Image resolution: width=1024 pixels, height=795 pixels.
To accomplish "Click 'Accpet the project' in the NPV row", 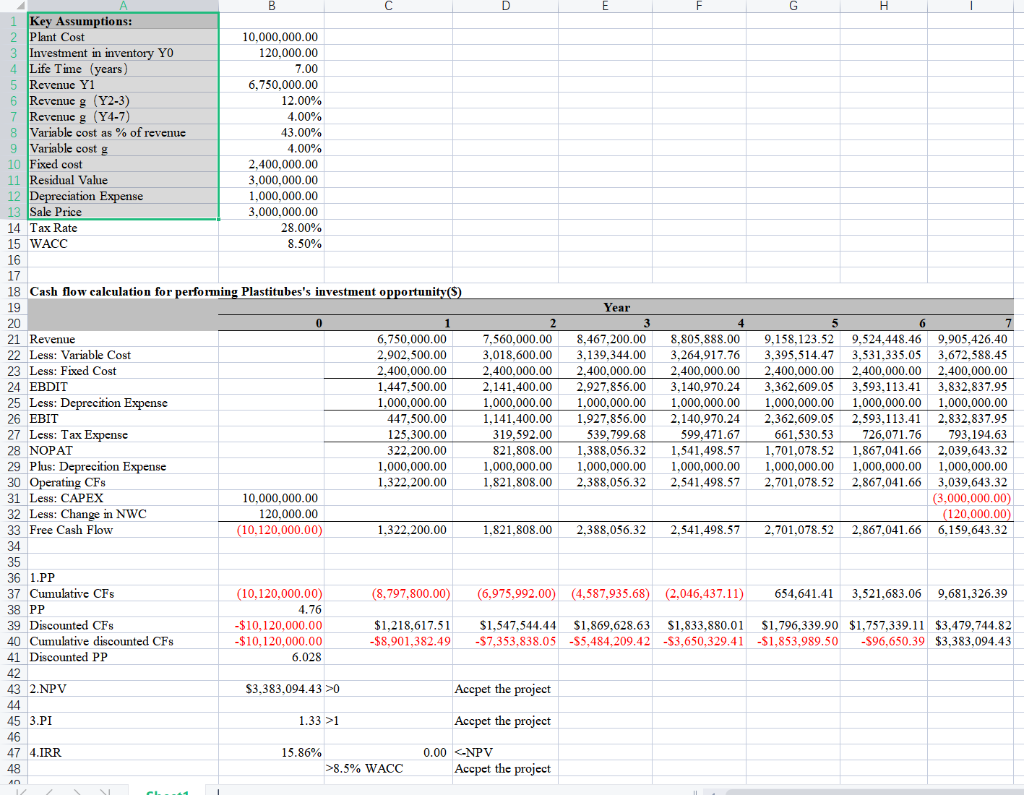I will coord(505,689).
